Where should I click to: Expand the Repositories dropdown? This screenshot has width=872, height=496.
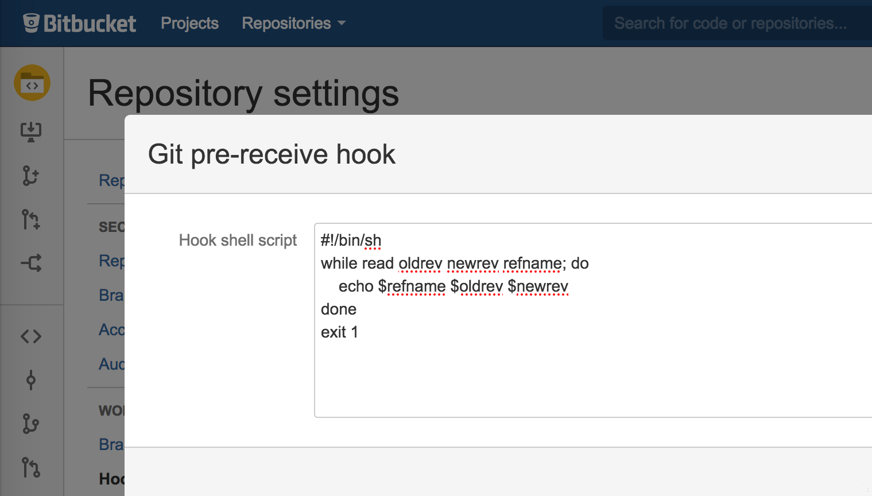[293, 23]
